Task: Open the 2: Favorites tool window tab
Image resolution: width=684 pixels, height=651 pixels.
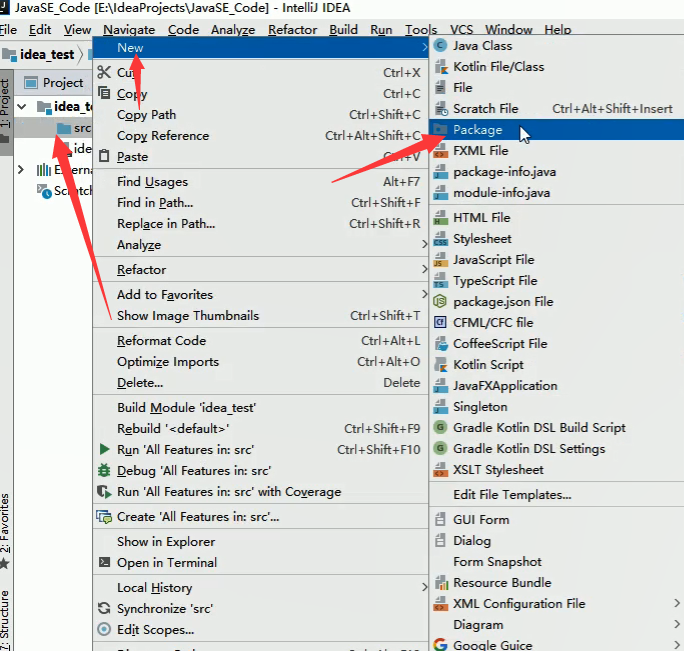Action: click(5, 530)
